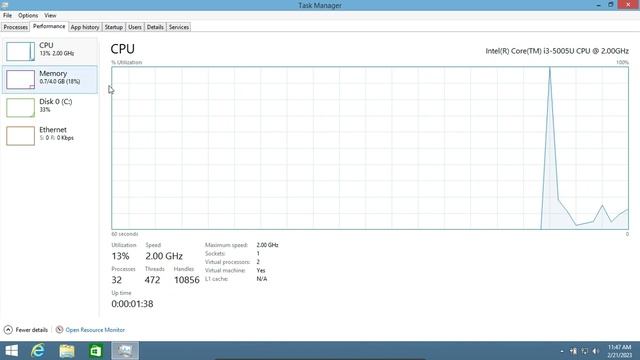Screen dimensions: 640x360
Task: Click the 472 threads count
Action: click(x=152, y=280)
